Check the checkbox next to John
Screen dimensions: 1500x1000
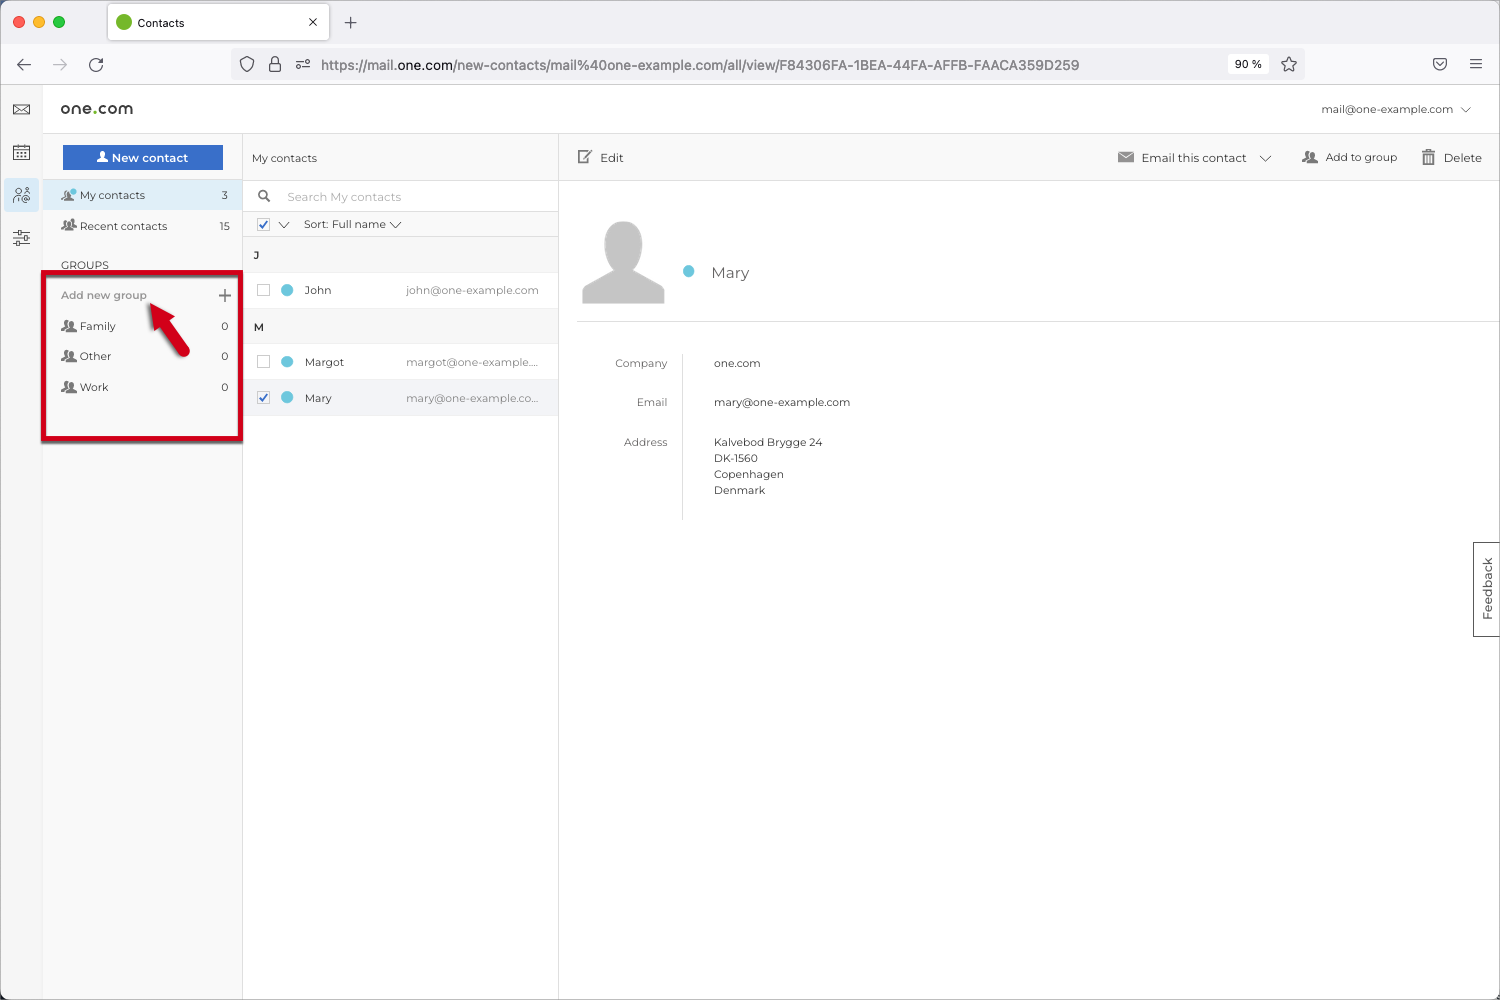click(x=263, y=290)
